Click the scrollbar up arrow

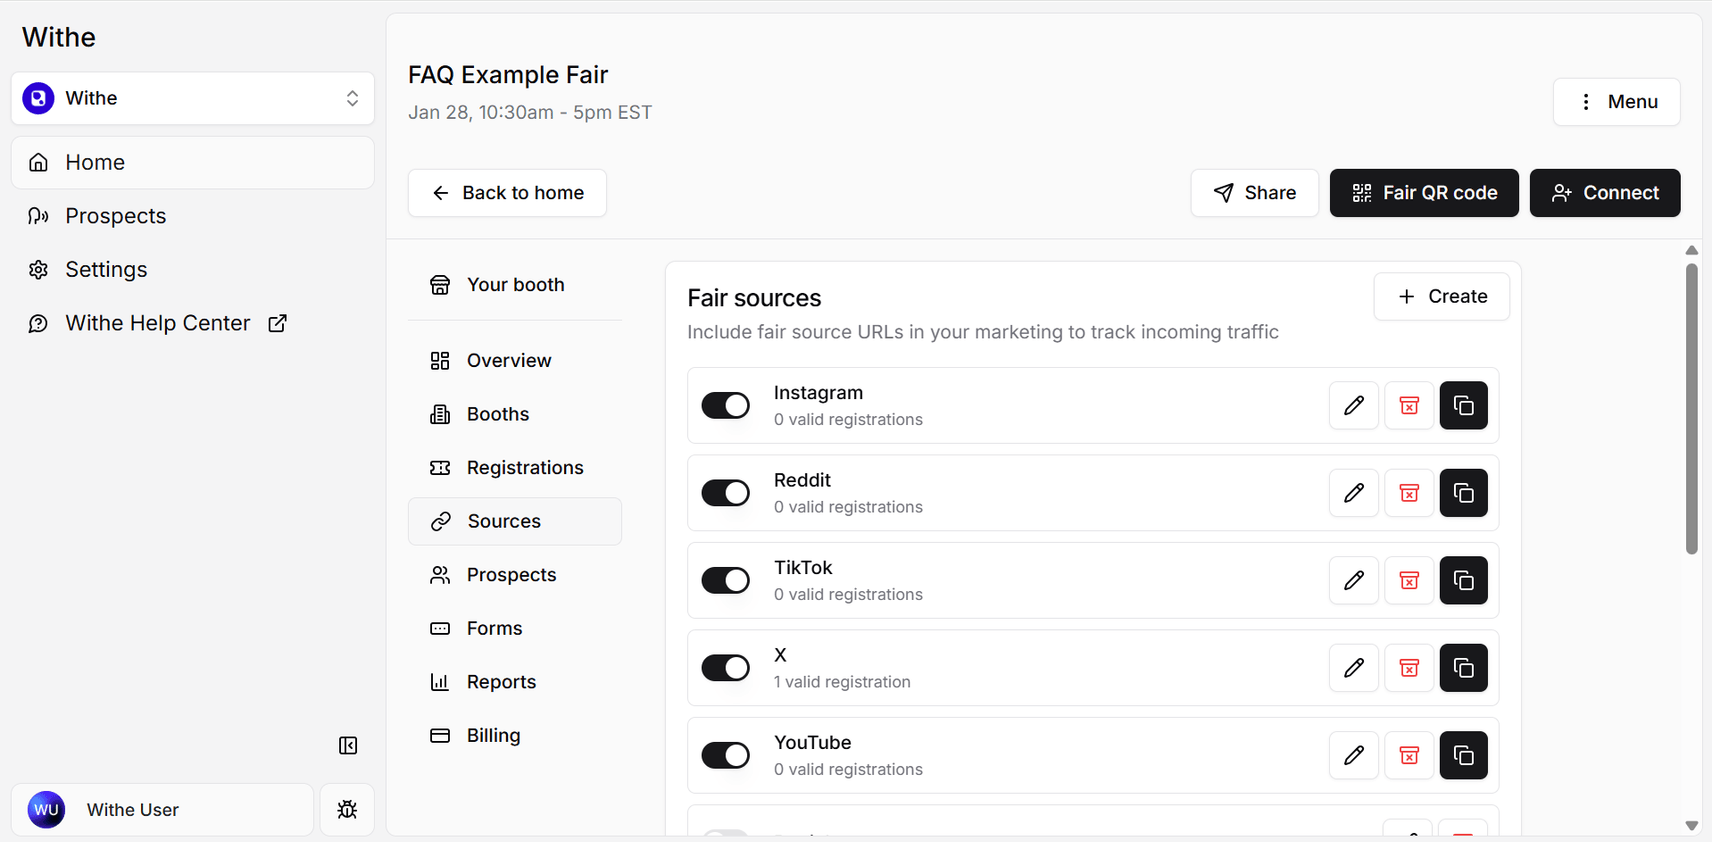pyautogui.click(x=1692, y=250)
